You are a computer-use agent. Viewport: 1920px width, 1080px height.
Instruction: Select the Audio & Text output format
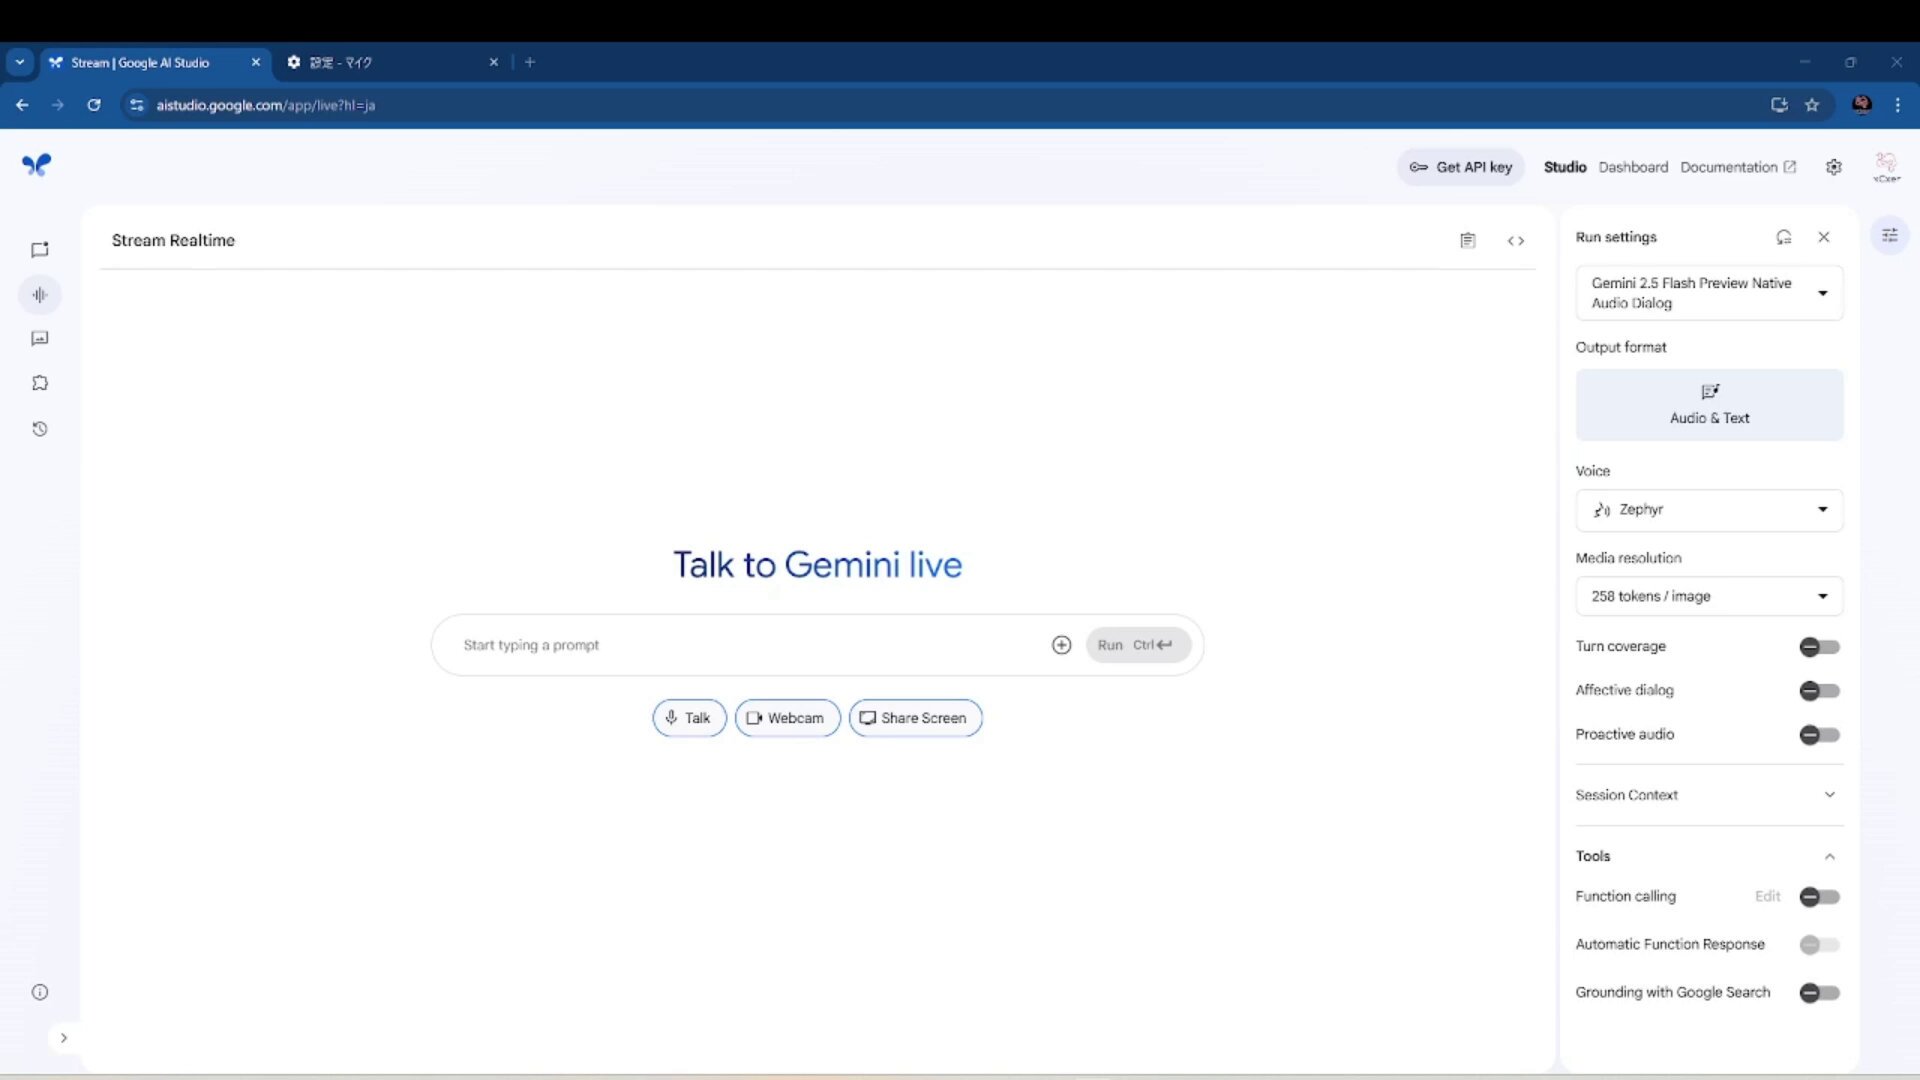click(1709, 405)
